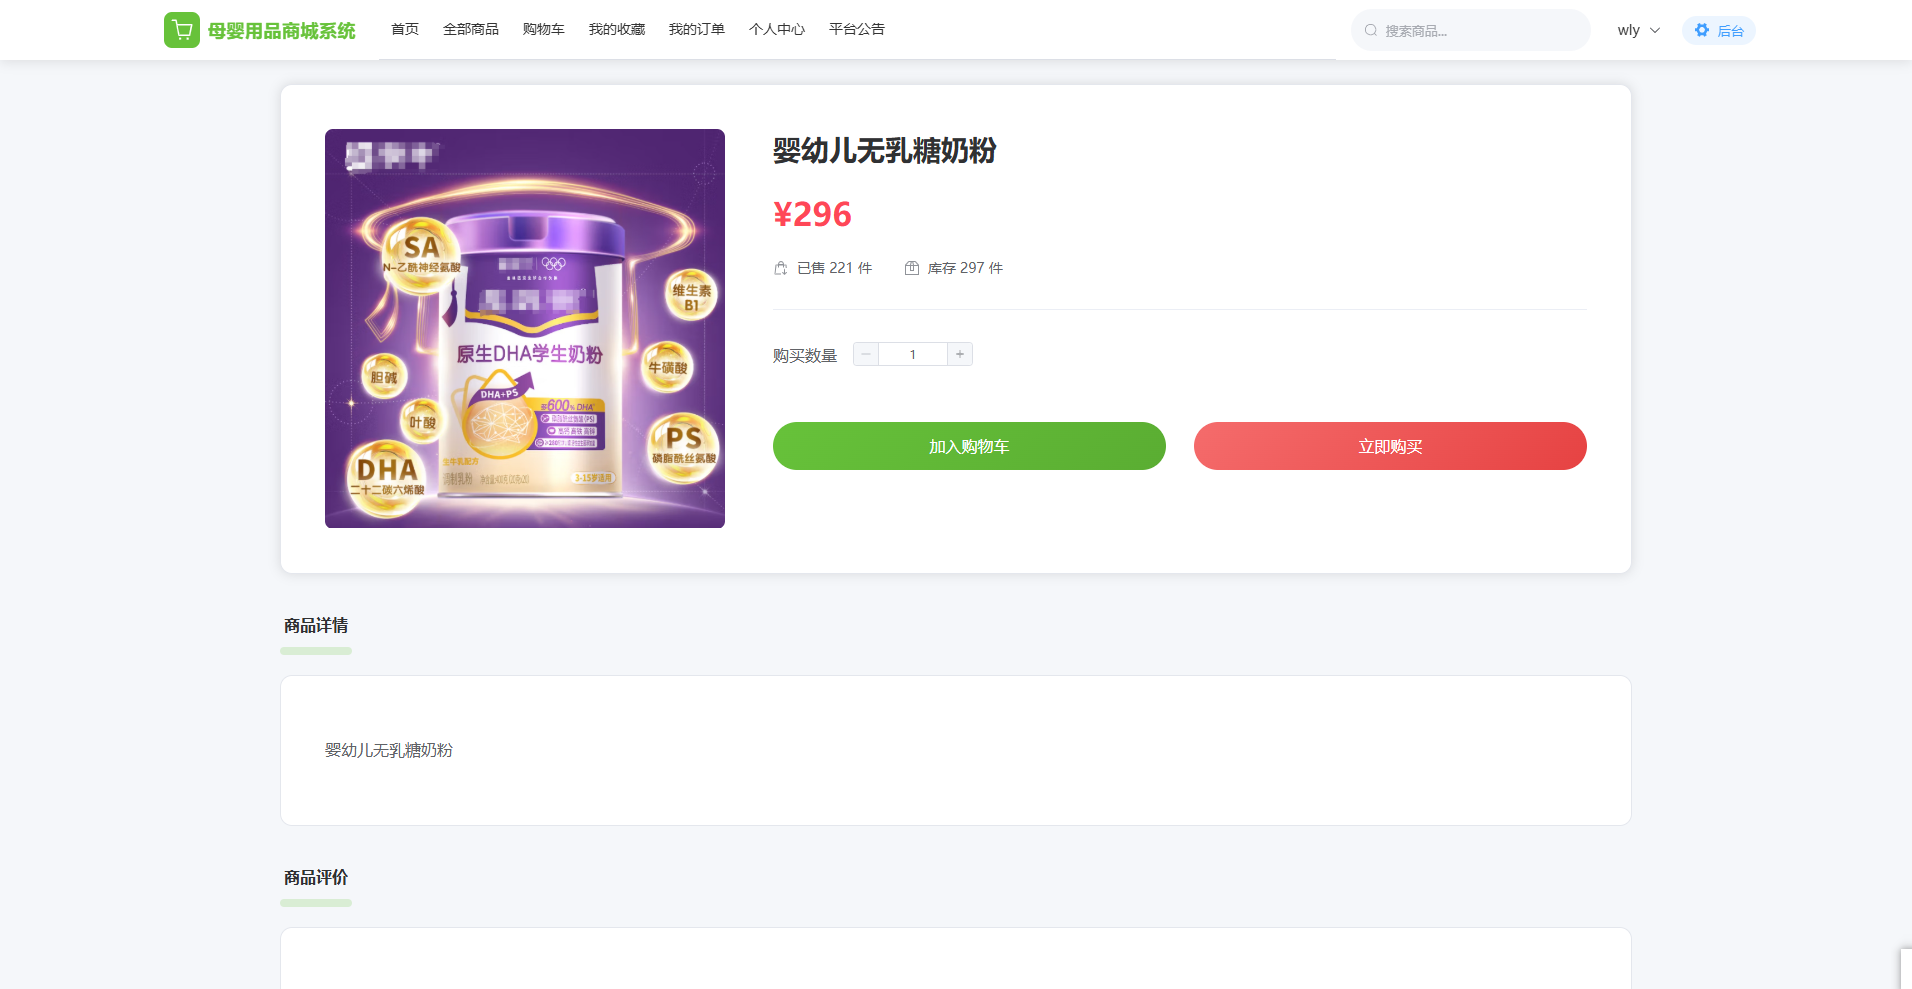
Task: Focus the 搜索商品 search field
Action: pos(1471,30)
